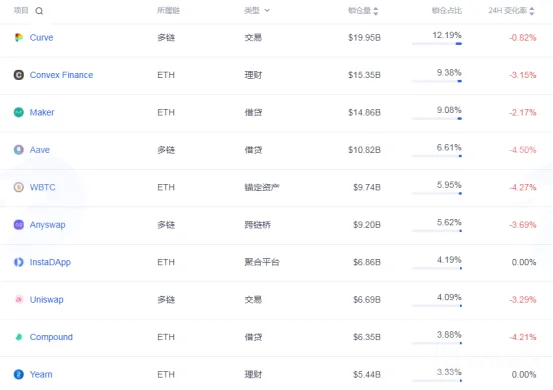Click the Compound green logo icon
Viewport: 553px width, 390px height.
(19, 337)
